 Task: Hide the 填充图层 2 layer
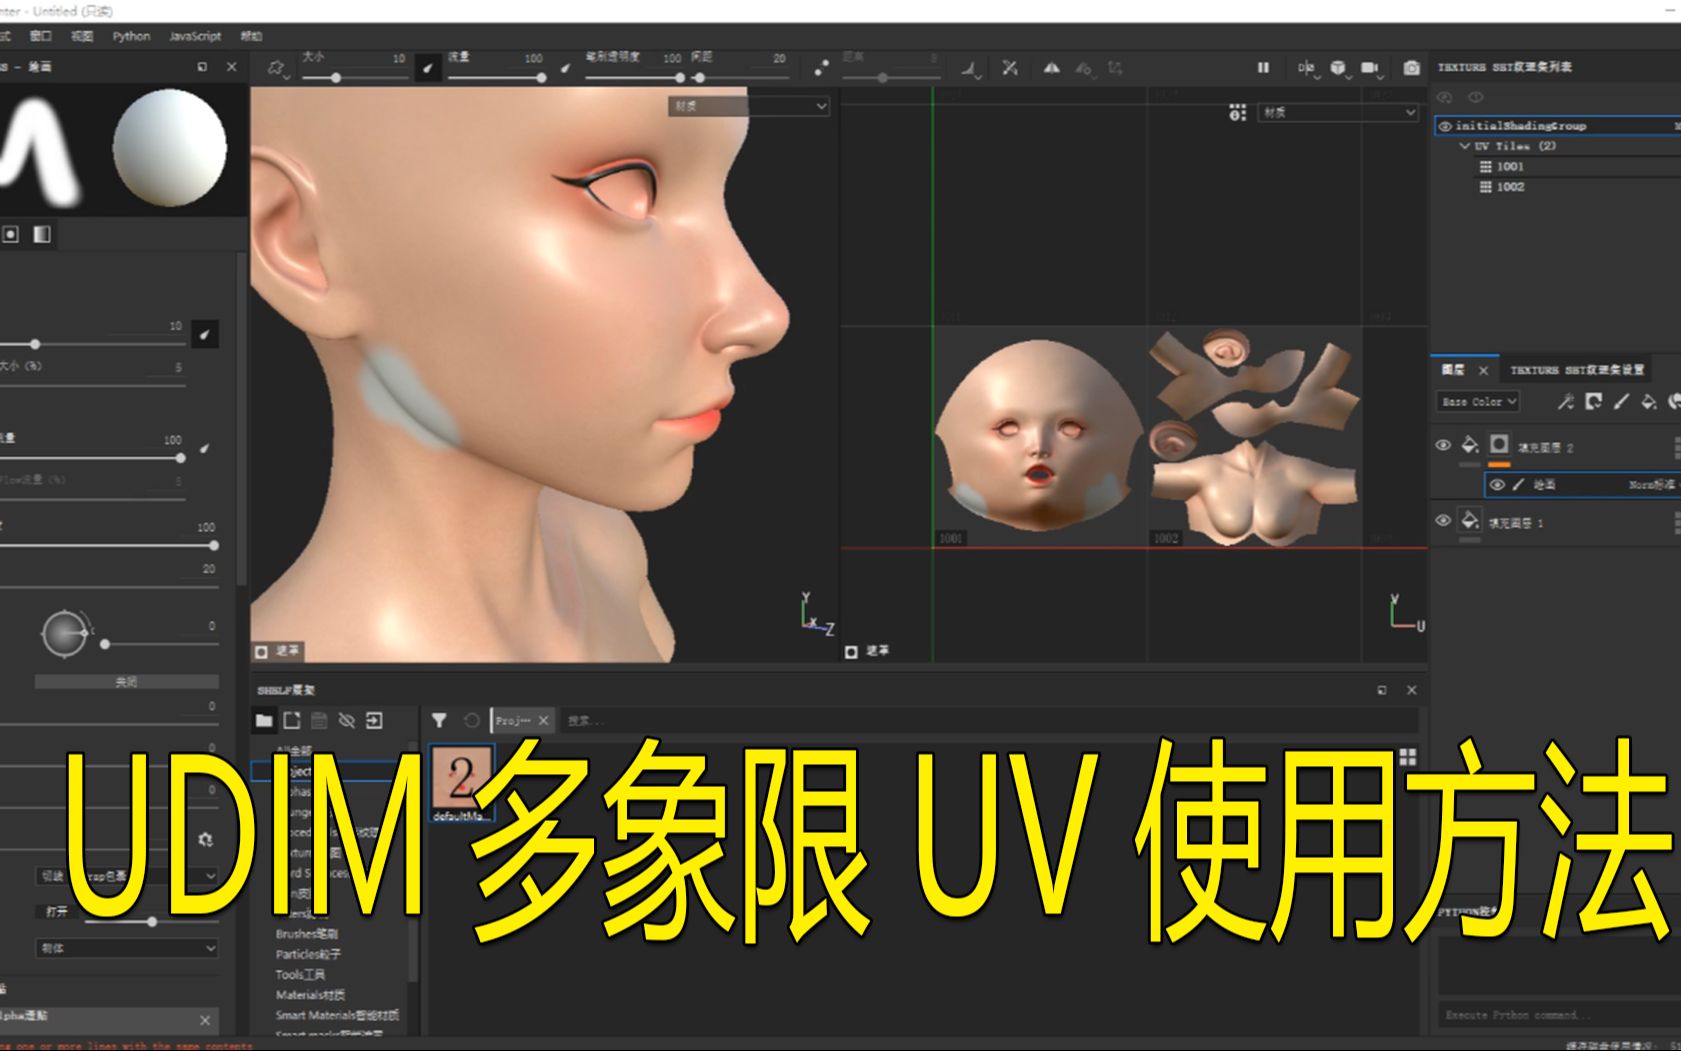pos(1443,447)
